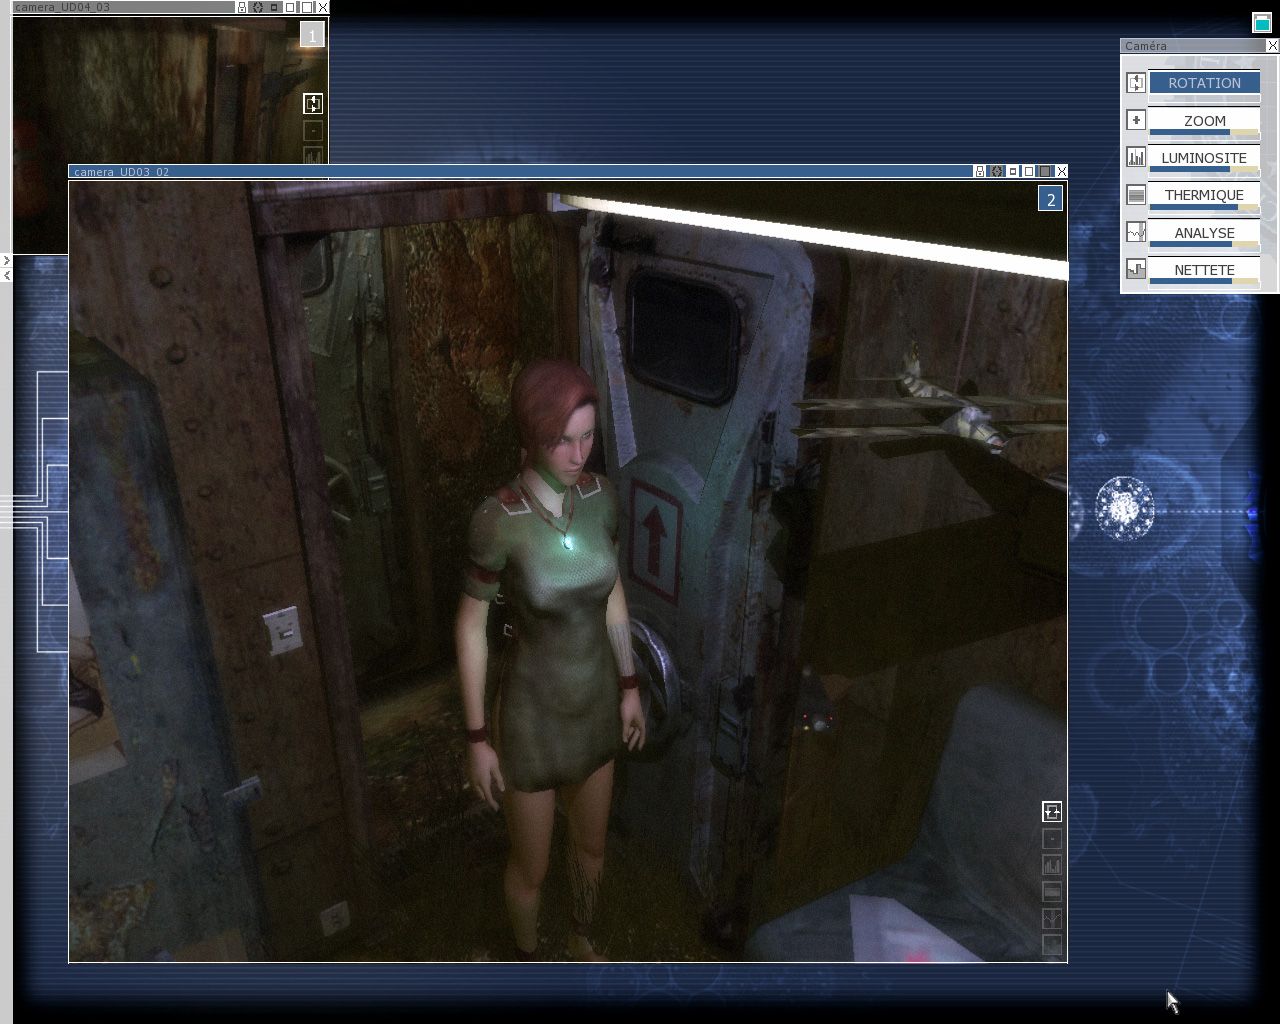1280x1024 pixels.
Task: Close the Caméra panel
Action: (x=1272, y=46)
